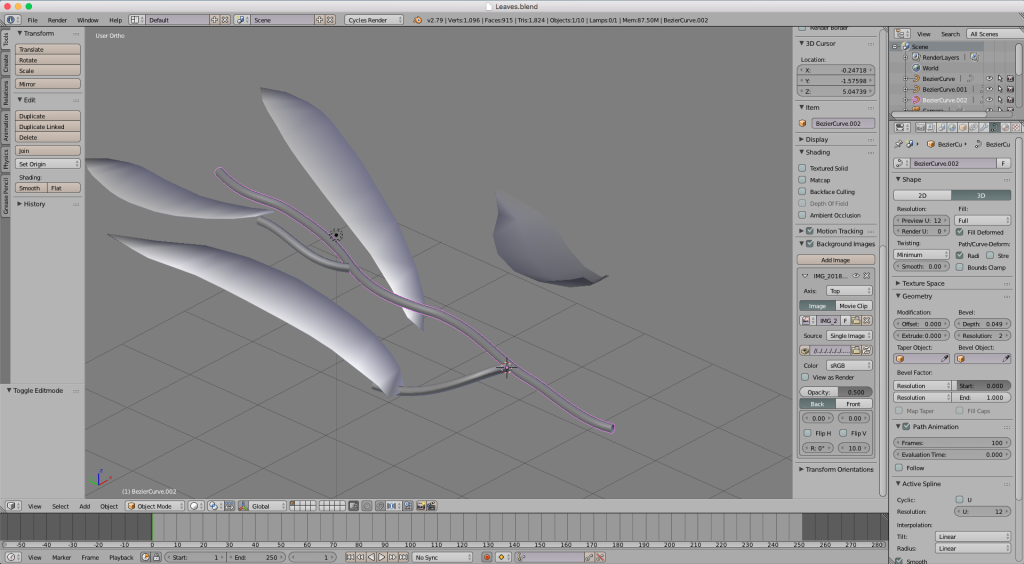
Task: Click the timeline editor type clock icon
Action: [11, 557]
